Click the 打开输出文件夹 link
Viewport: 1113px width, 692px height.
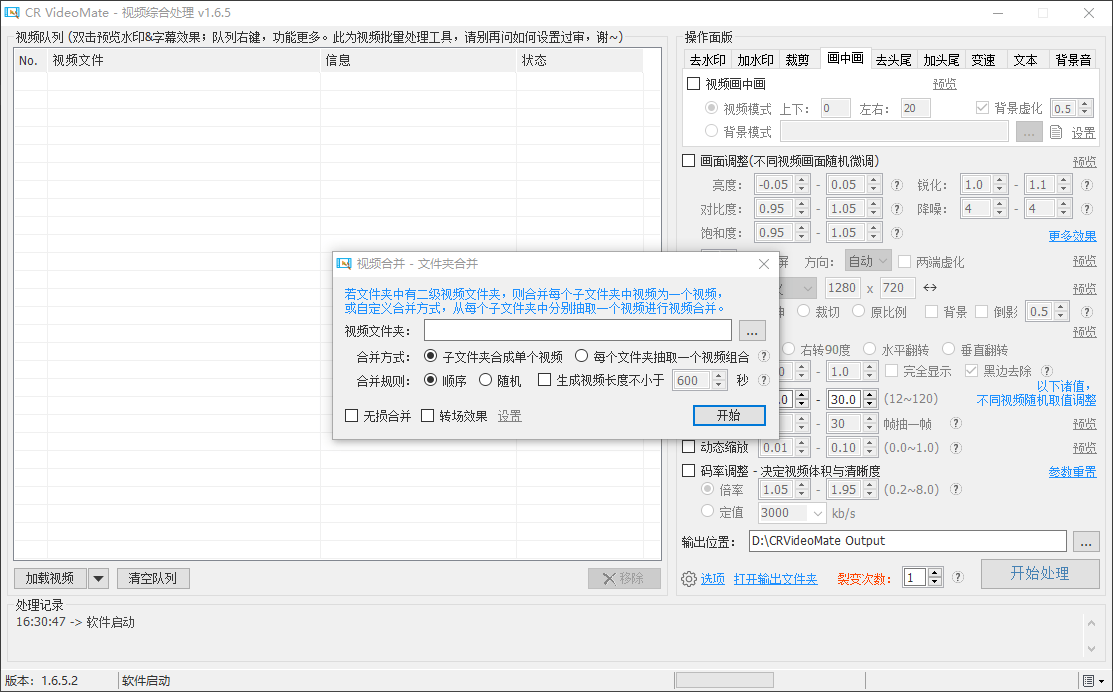(775, 579)
